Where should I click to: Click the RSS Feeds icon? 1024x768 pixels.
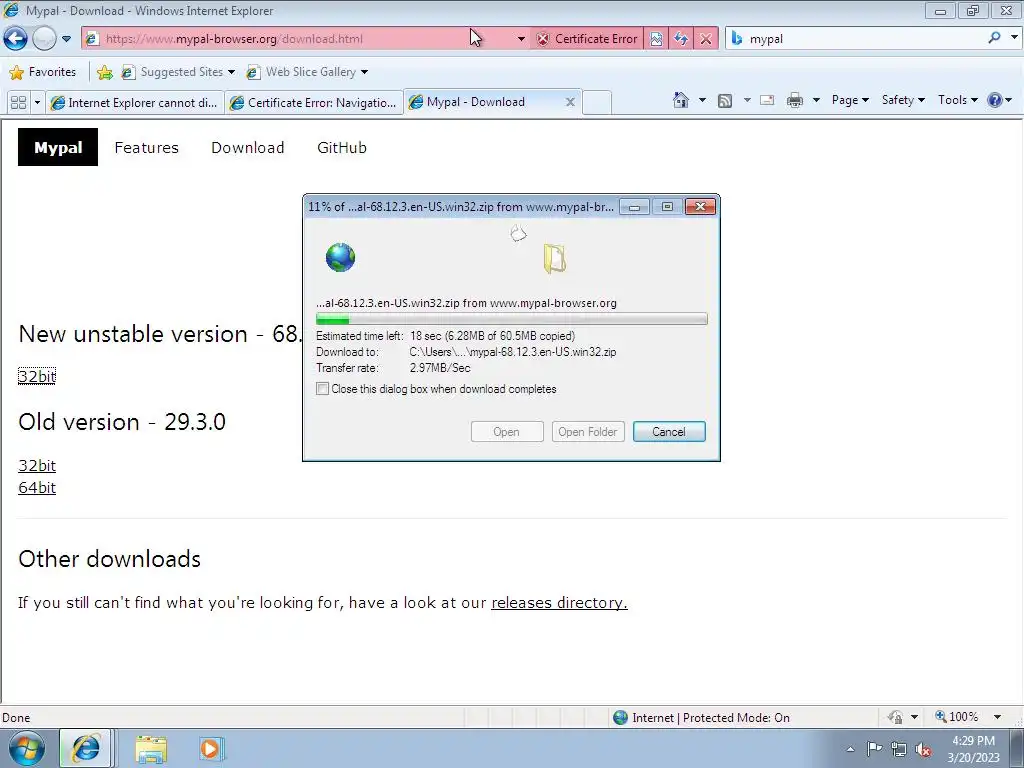click(725, 101)
